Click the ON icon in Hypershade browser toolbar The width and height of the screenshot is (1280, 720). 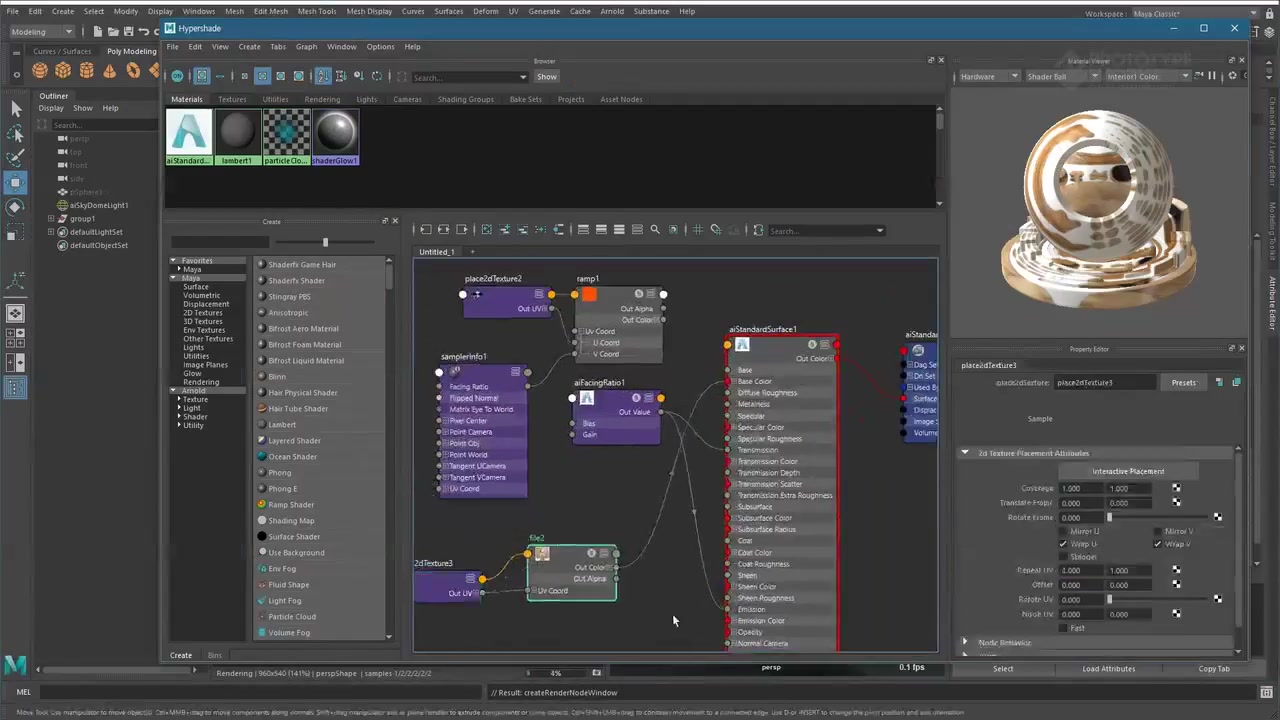click(x=177, y=76)
